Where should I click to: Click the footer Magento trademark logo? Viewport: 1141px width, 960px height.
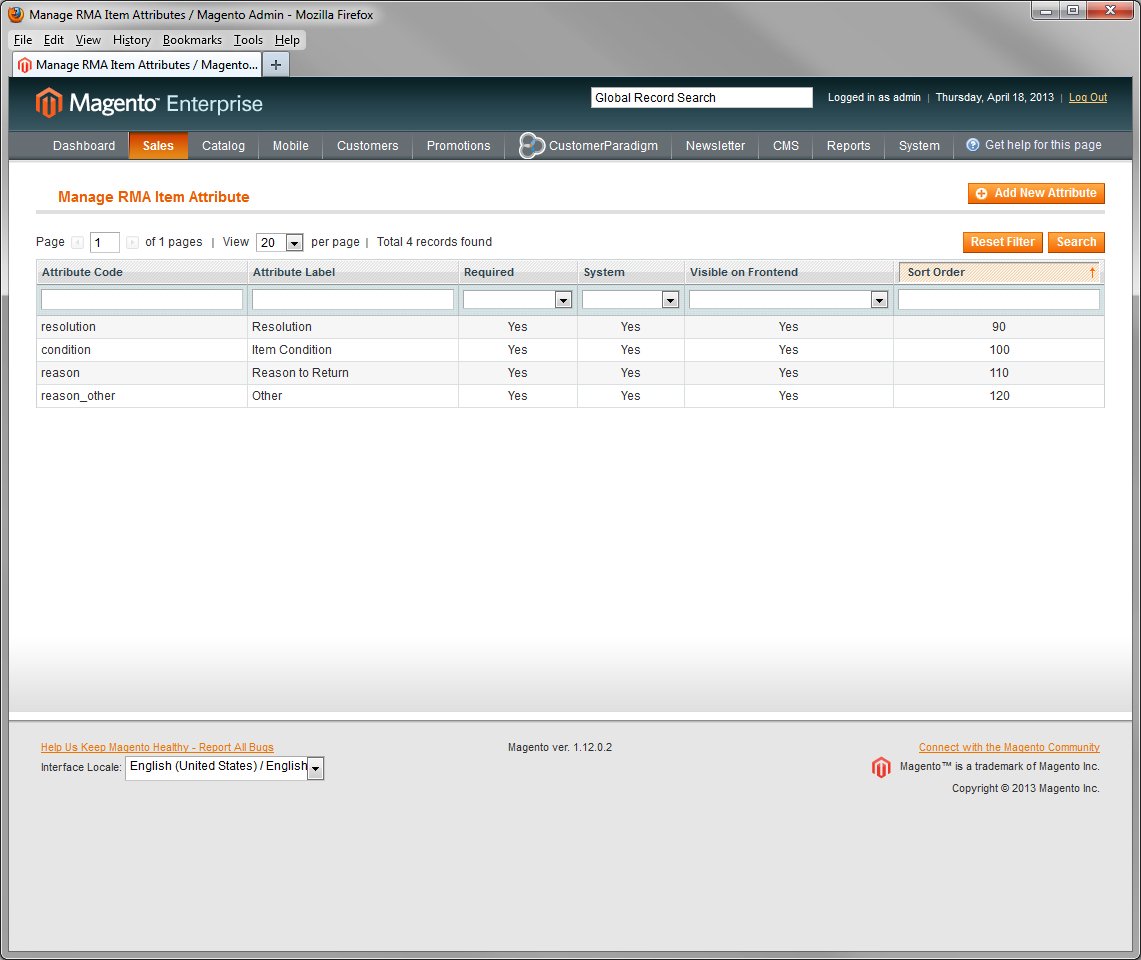(x=880, y=767)
